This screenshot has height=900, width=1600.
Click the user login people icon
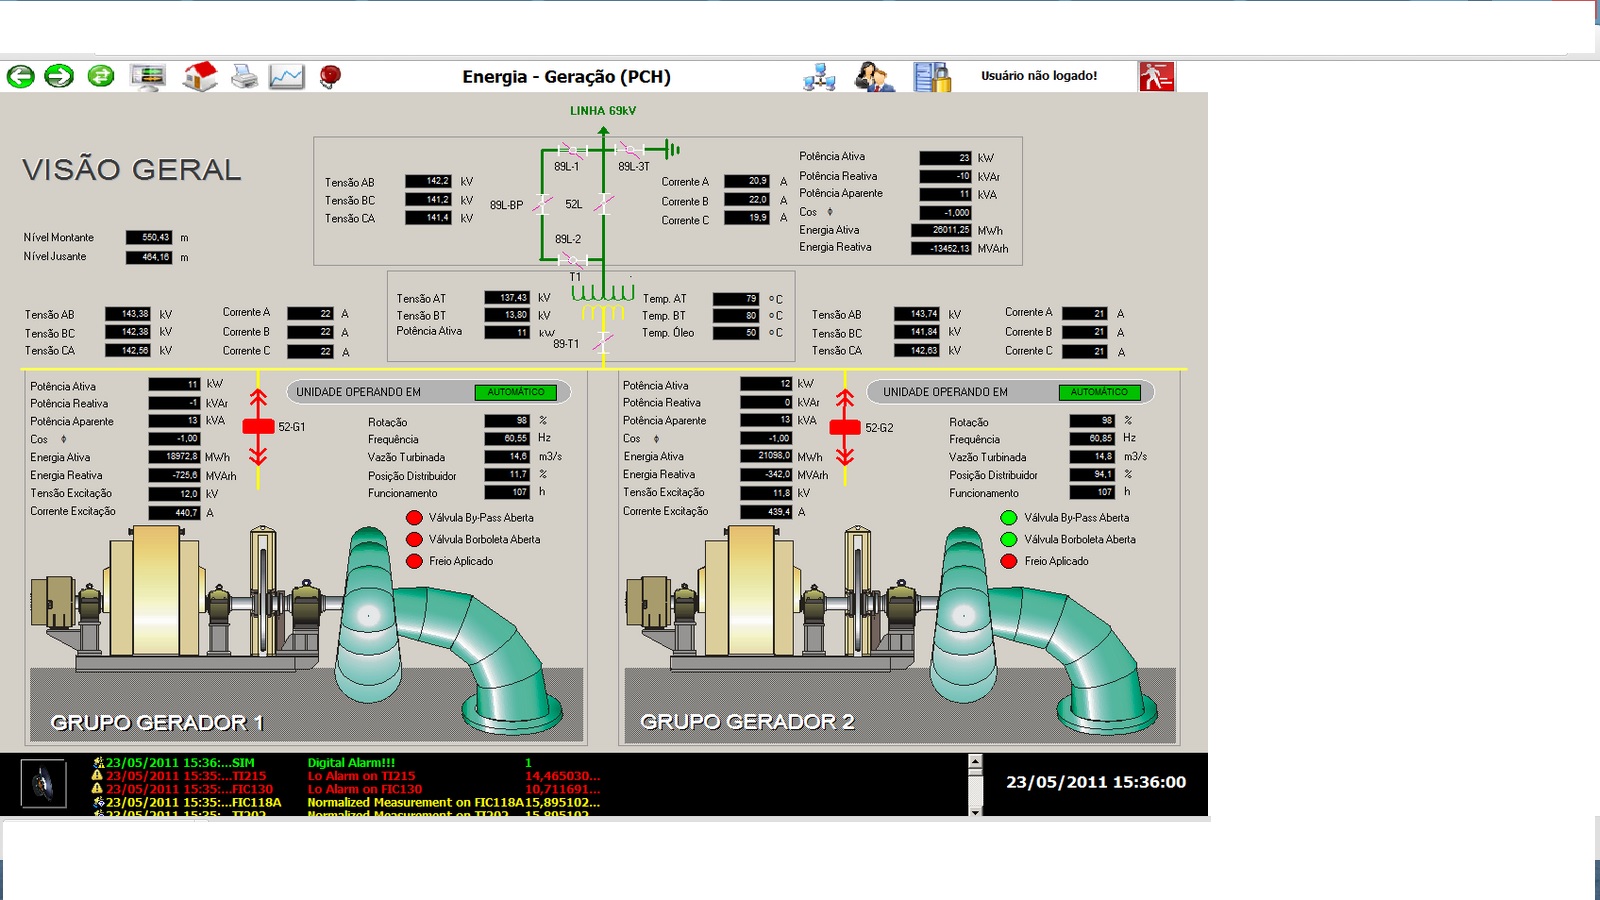[x=875, y=77]
